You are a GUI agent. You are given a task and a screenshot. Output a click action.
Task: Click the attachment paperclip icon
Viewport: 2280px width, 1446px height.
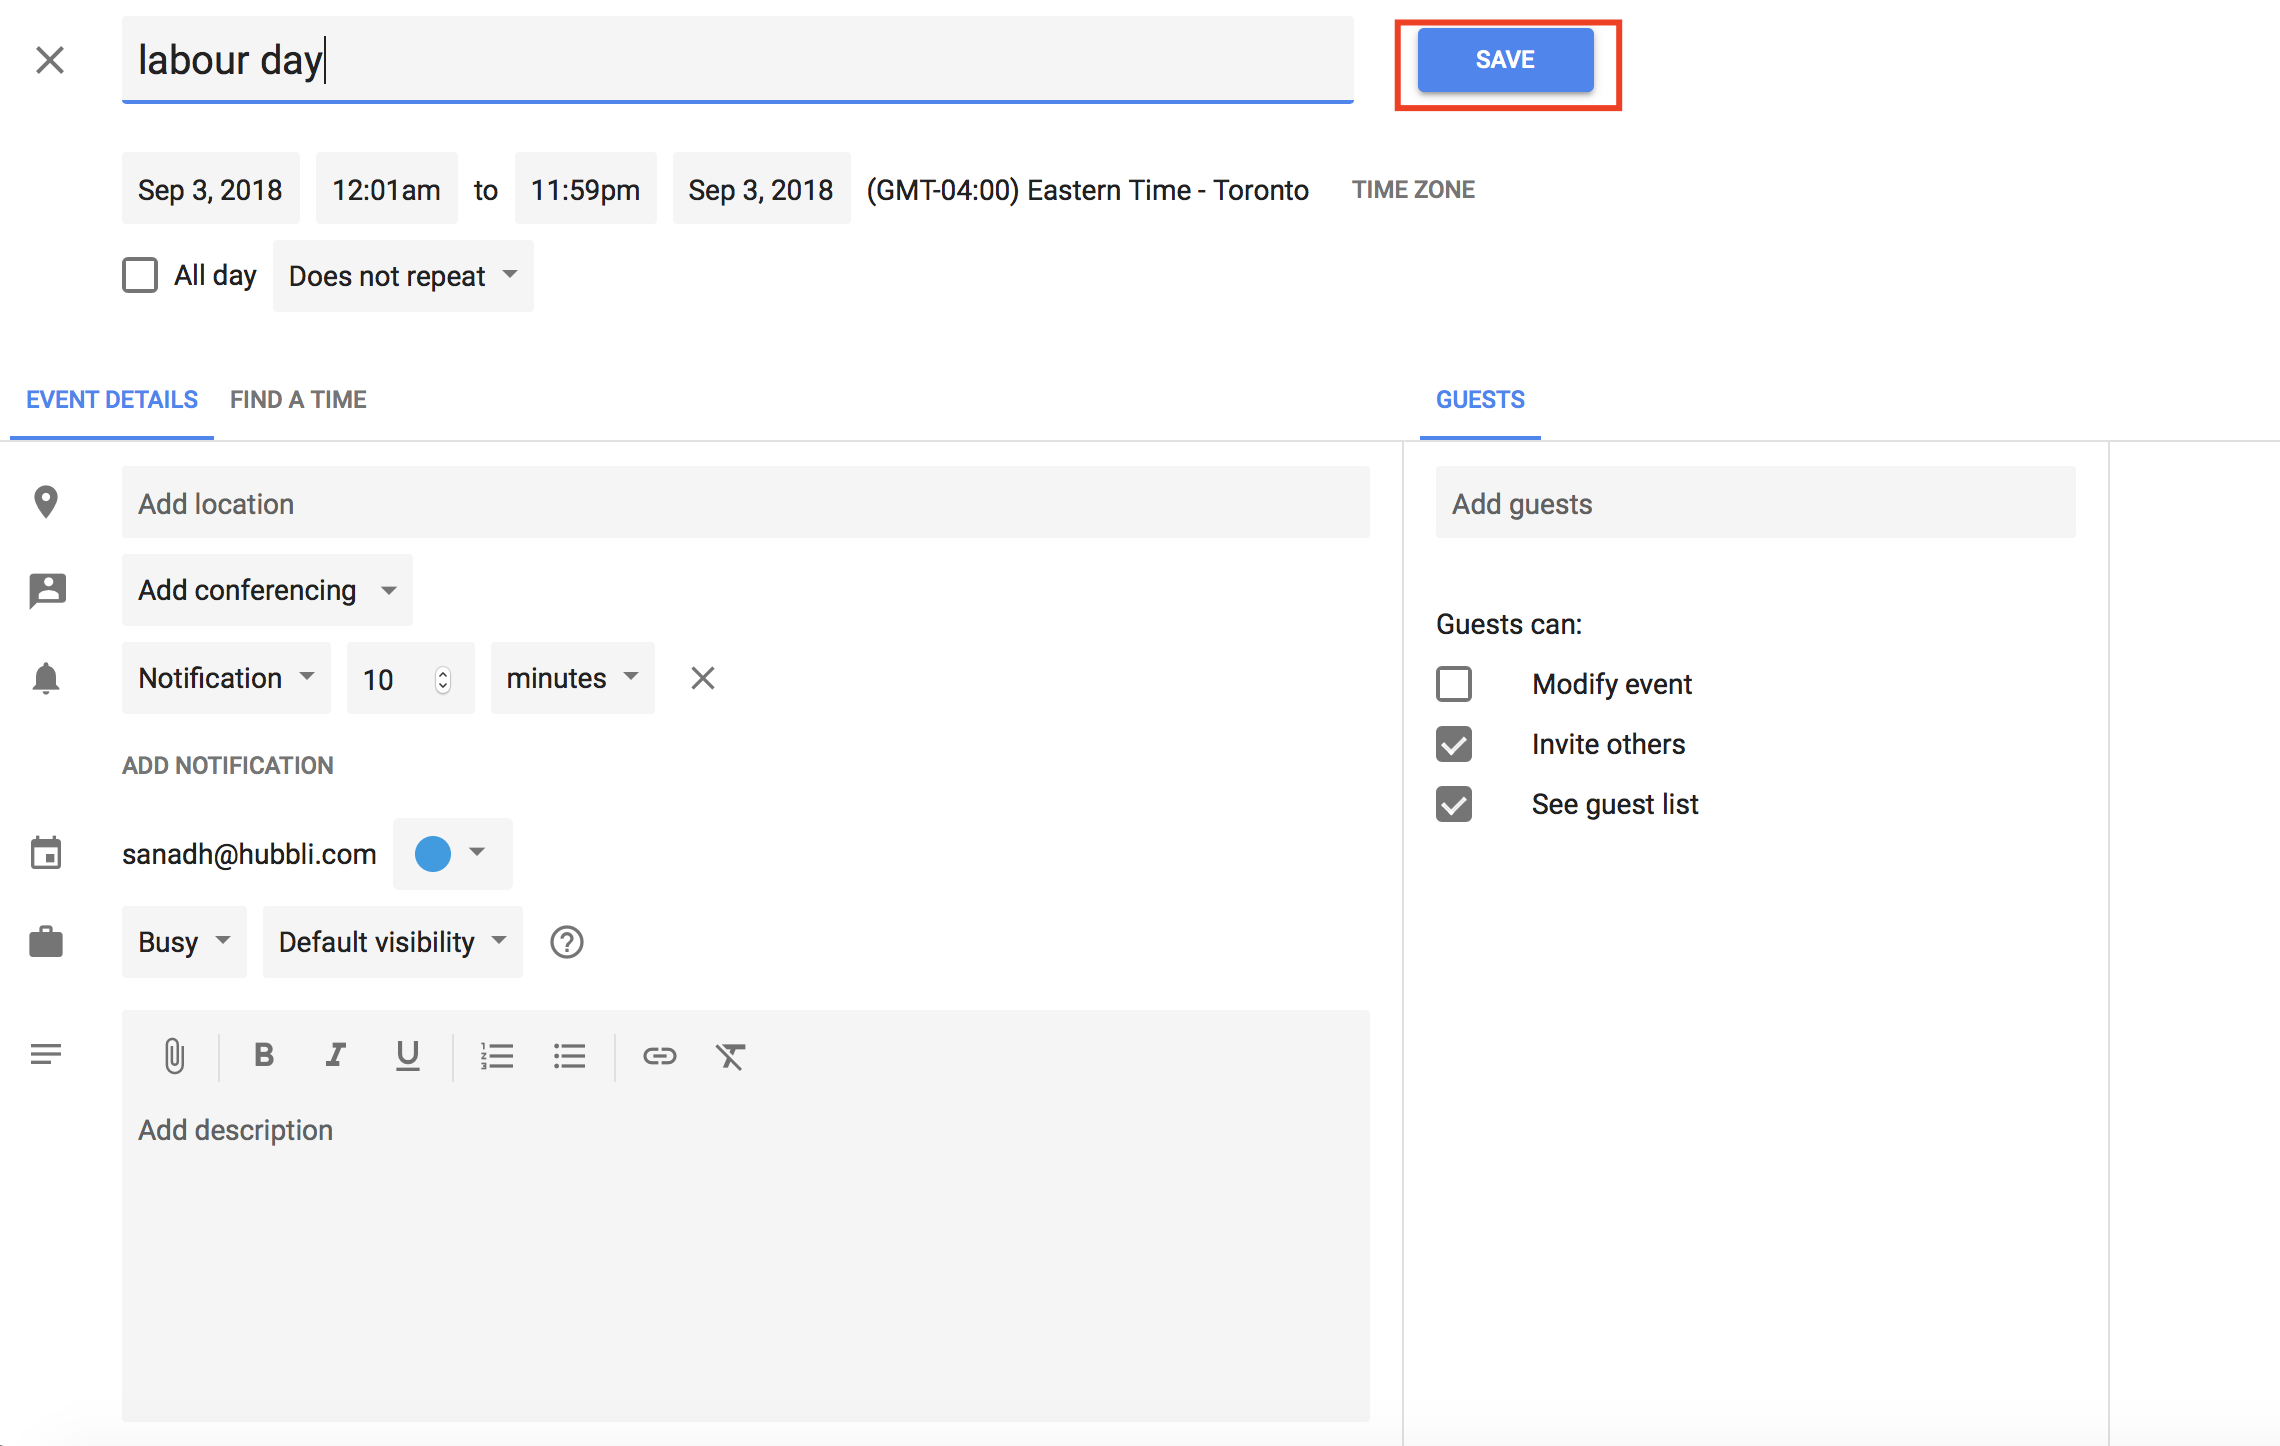[174, 1056]
